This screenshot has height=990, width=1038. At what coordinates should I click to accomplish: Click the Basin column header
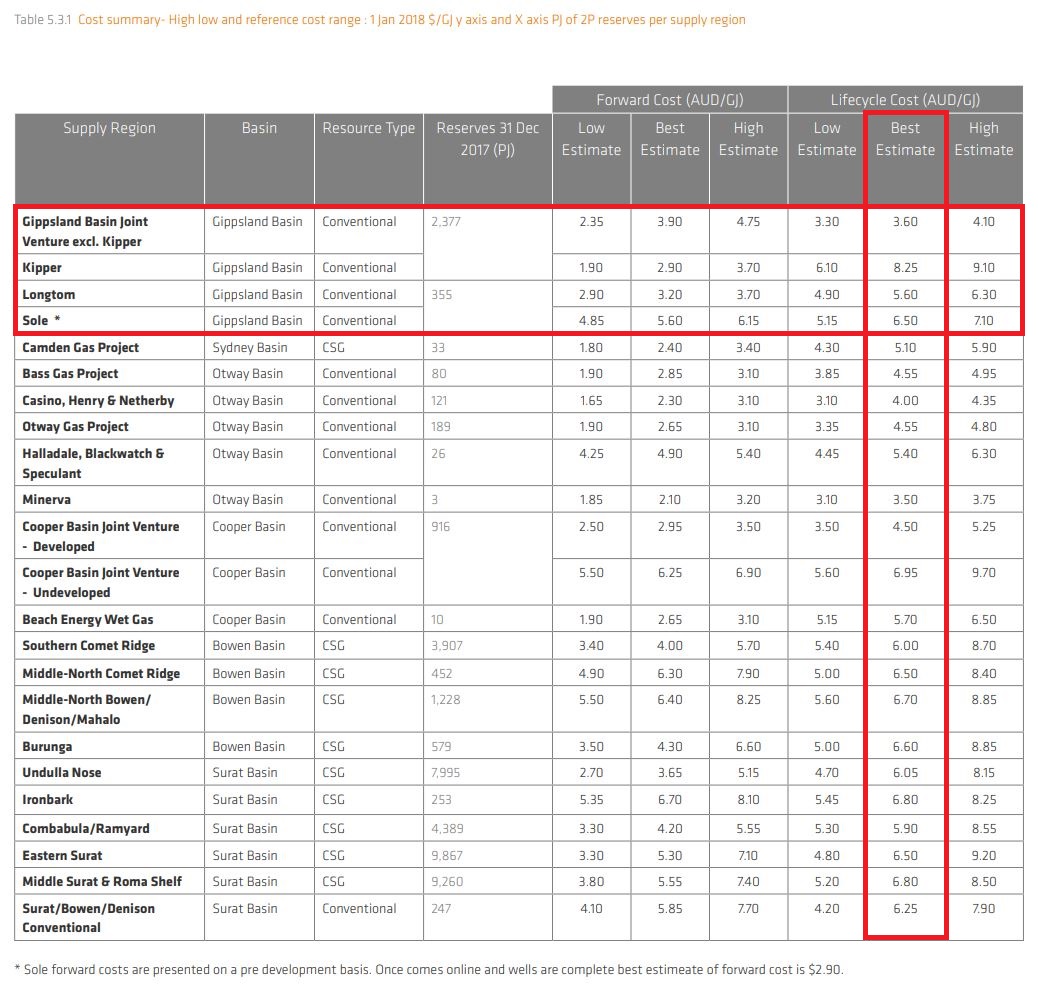click(259, 128)
